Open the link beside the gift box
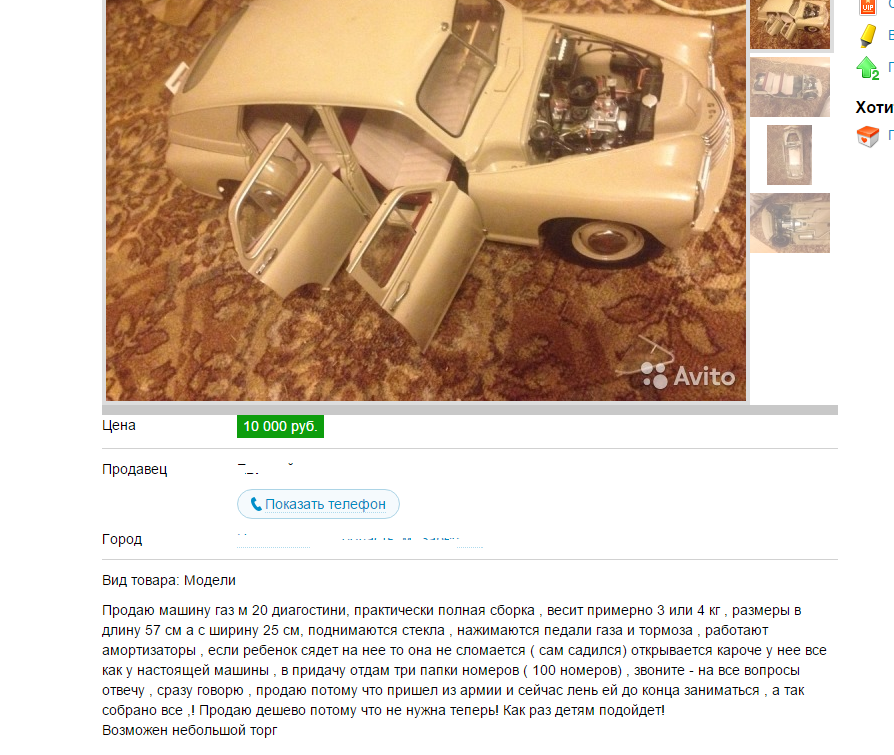The image size is (894, 755). [x=891, y=135]
